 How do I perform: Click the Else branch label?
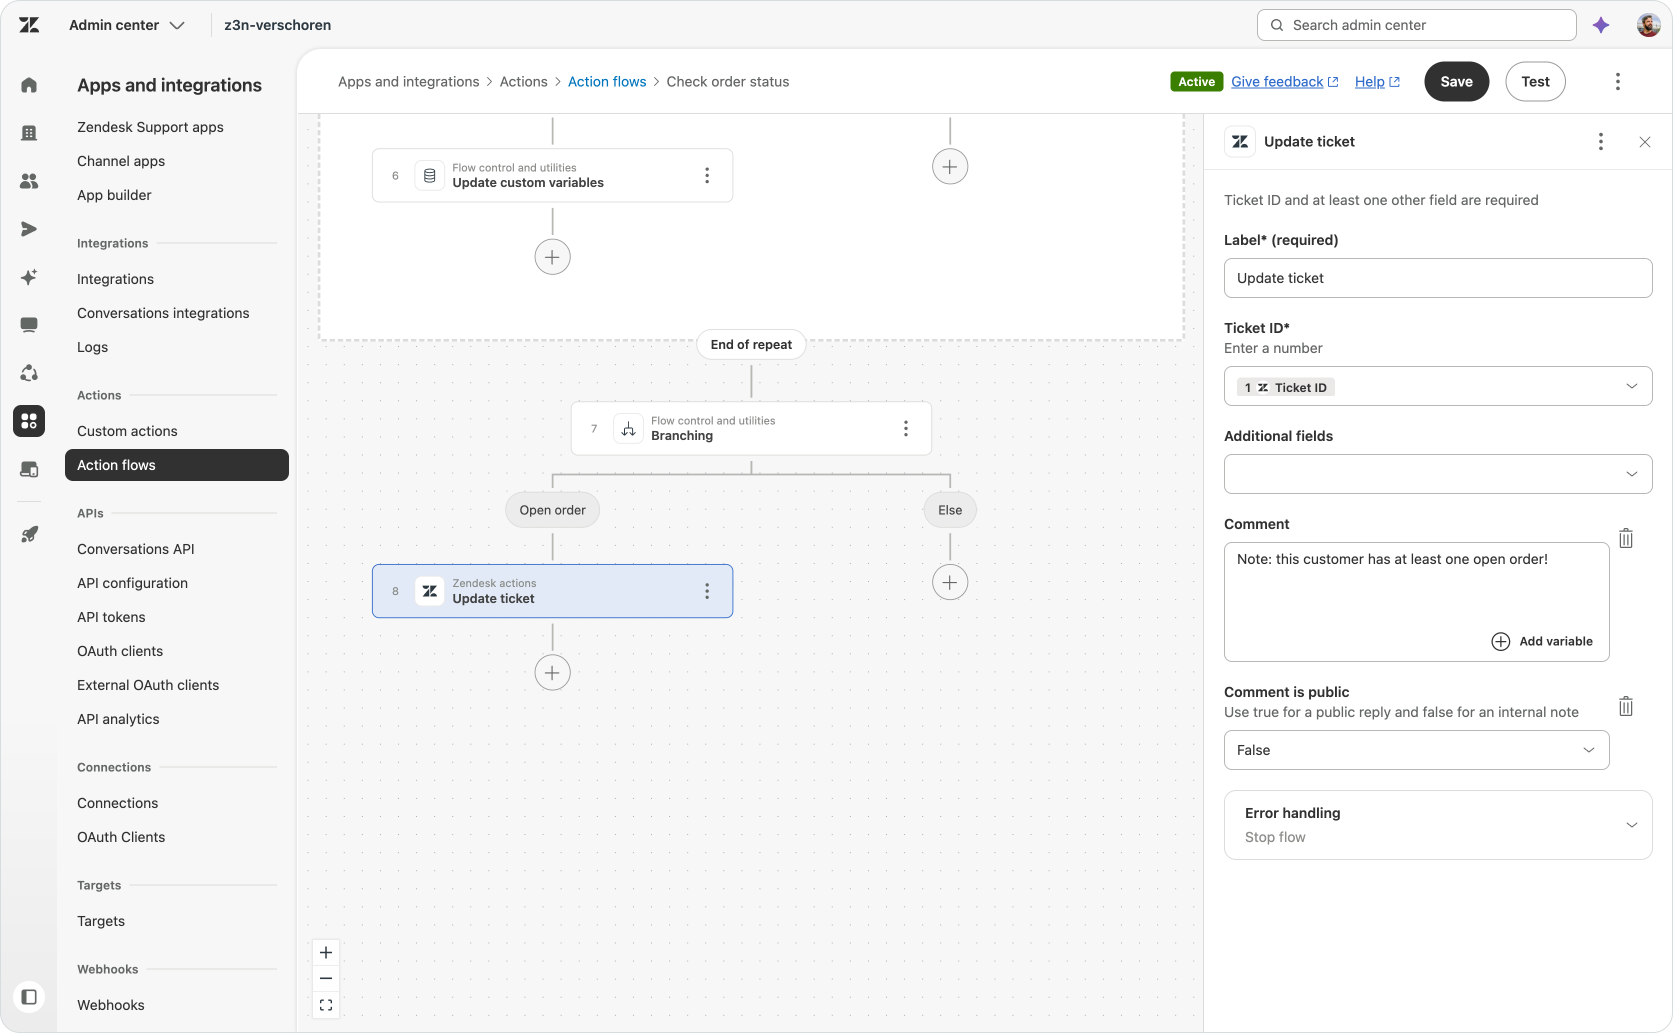click(x=950, y=510)
